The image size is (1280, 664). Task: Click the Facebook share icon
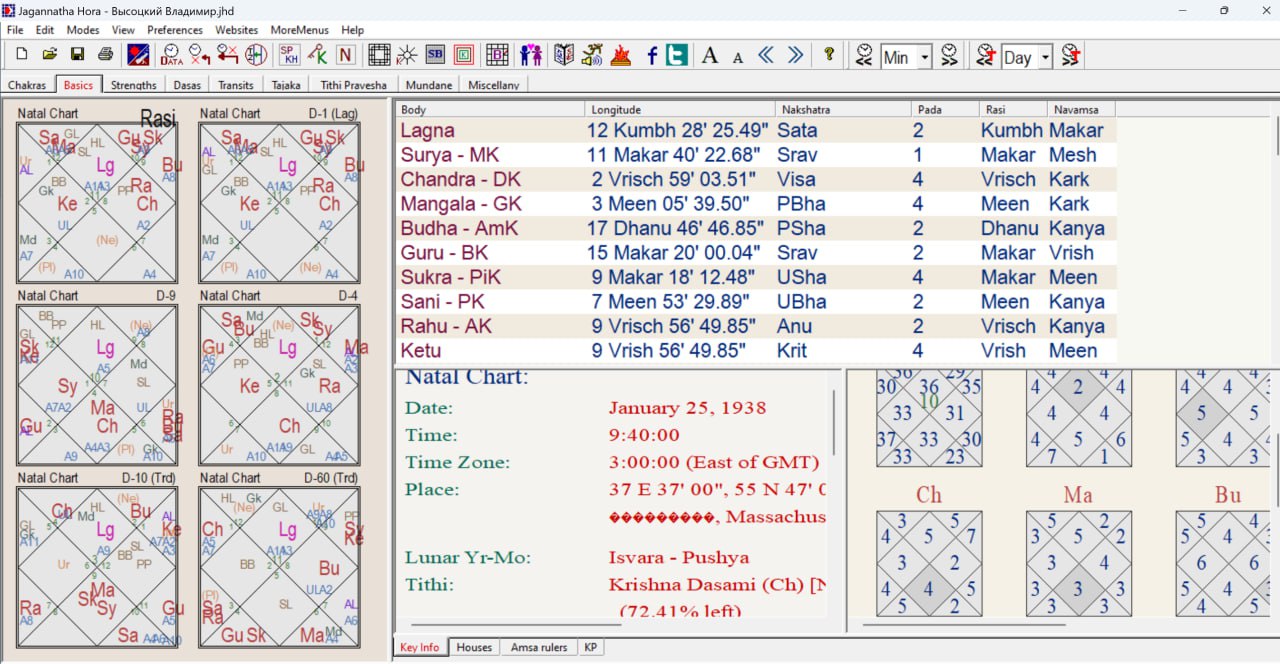(652, 56)
